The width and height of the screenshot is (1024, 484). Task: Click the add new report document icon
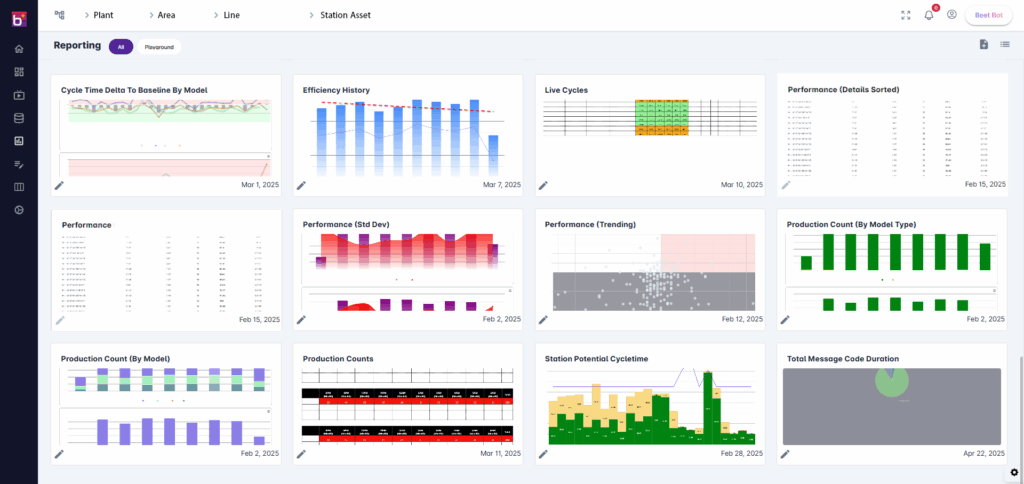coord(984,45)
